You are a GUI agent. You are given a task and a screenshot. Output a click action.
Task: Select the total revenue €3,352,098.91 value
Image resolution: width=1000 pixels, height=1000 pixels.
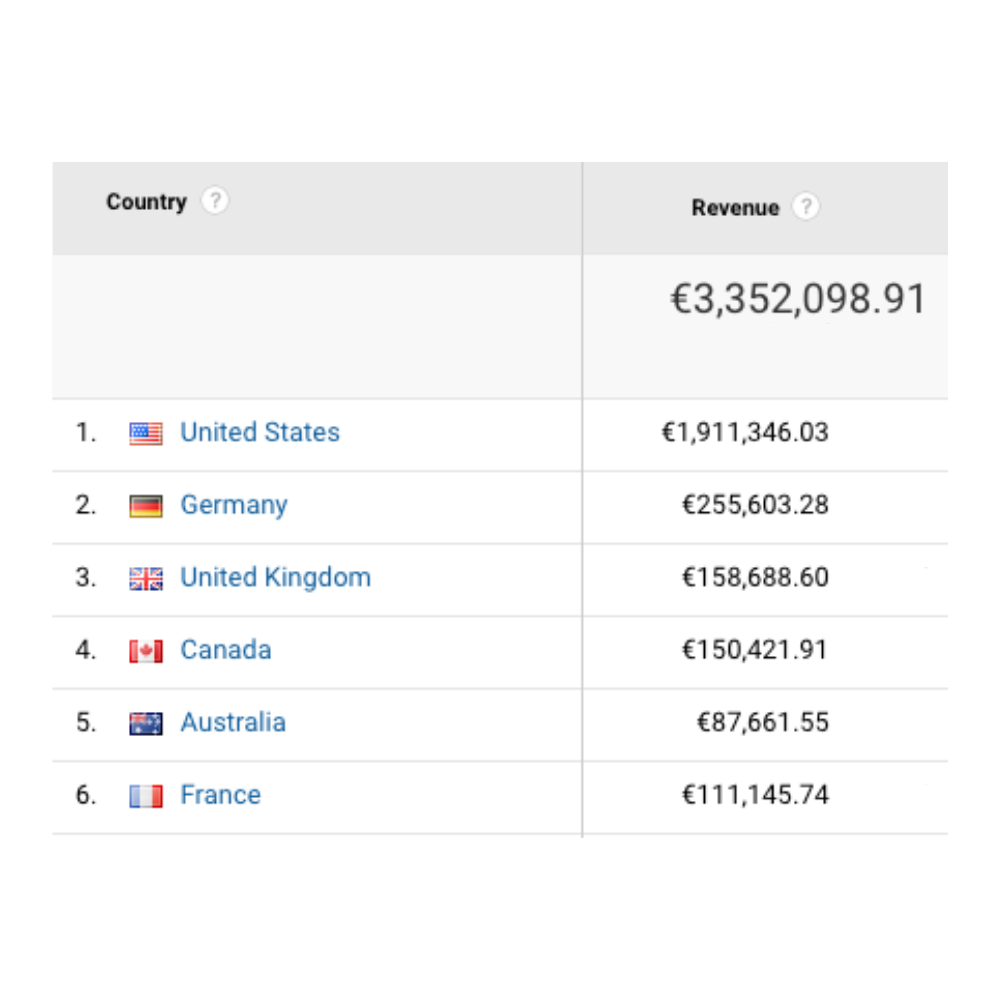798,298
